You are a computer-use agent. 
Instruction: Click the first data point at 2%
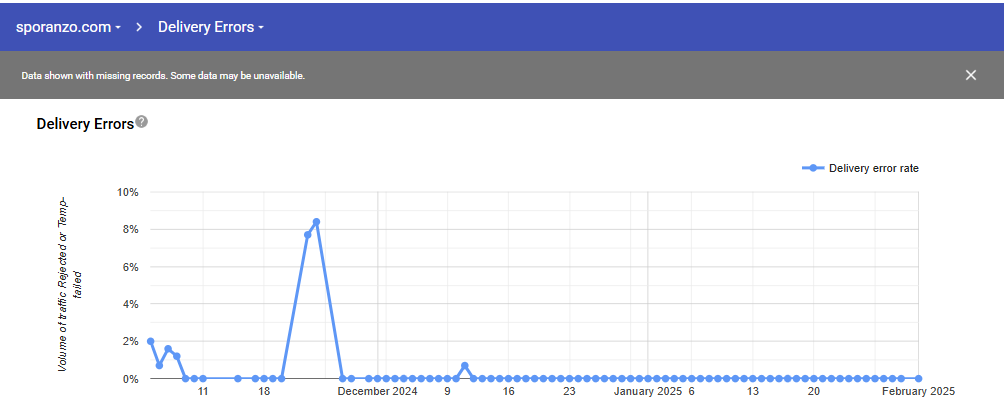pos(150,341)
